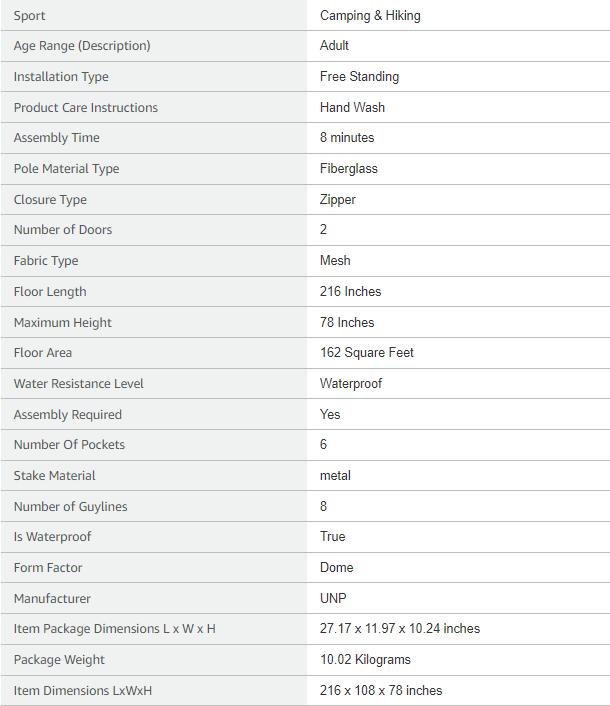Select the Water Resistance Level label
Screen dimensions: 610x706
coord(78,383)
